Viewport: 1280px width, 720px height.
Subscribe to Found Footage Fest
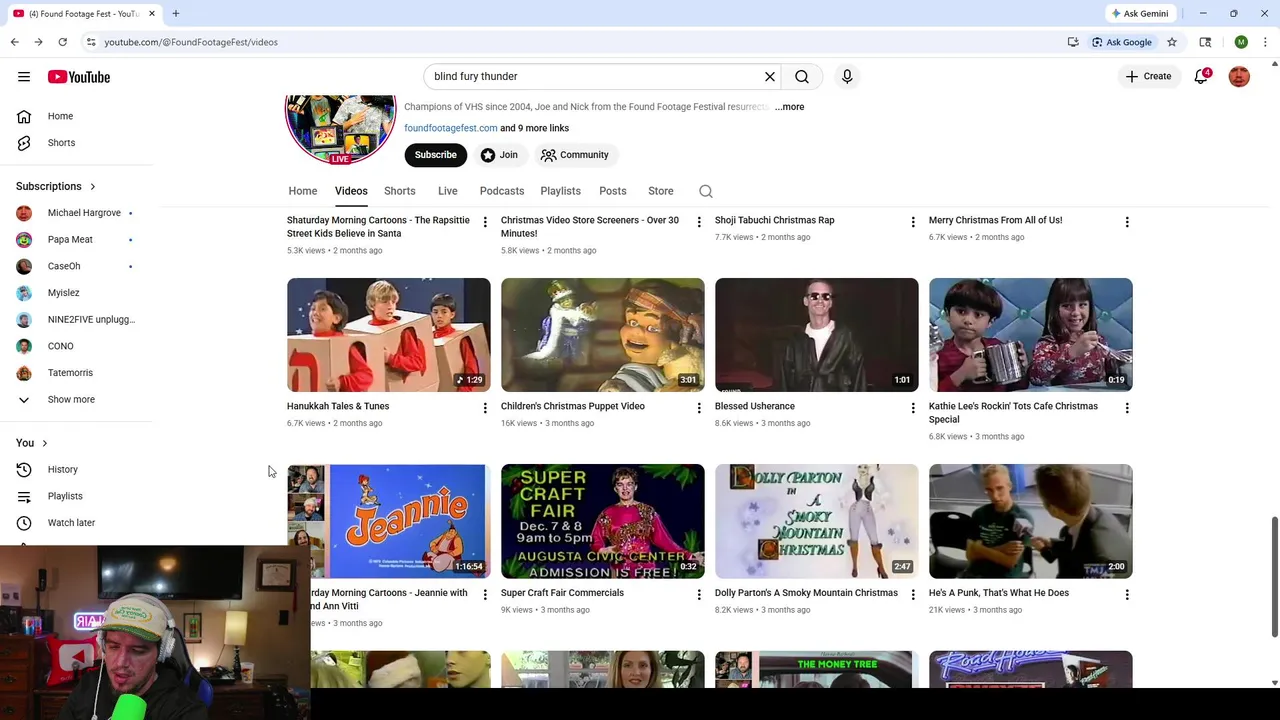point(435,155)
